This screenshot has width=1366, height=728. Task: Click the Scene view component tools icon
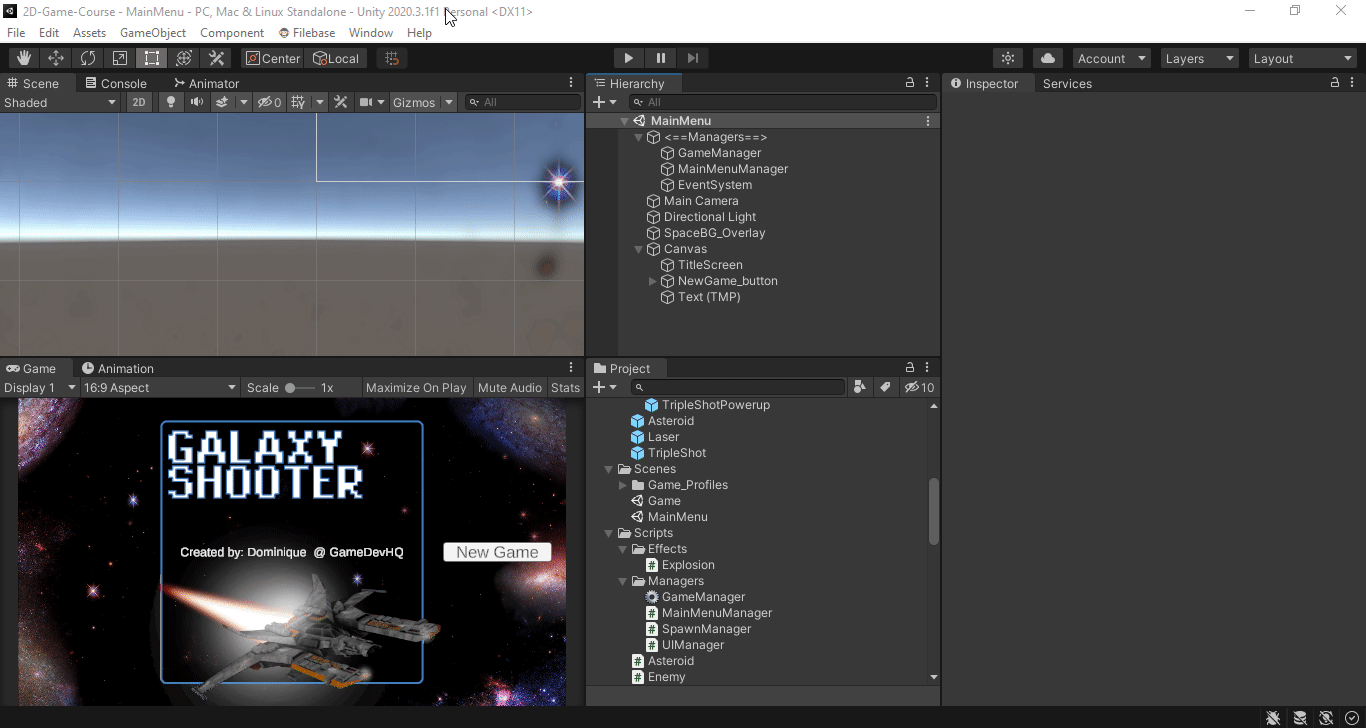(340, 102)
